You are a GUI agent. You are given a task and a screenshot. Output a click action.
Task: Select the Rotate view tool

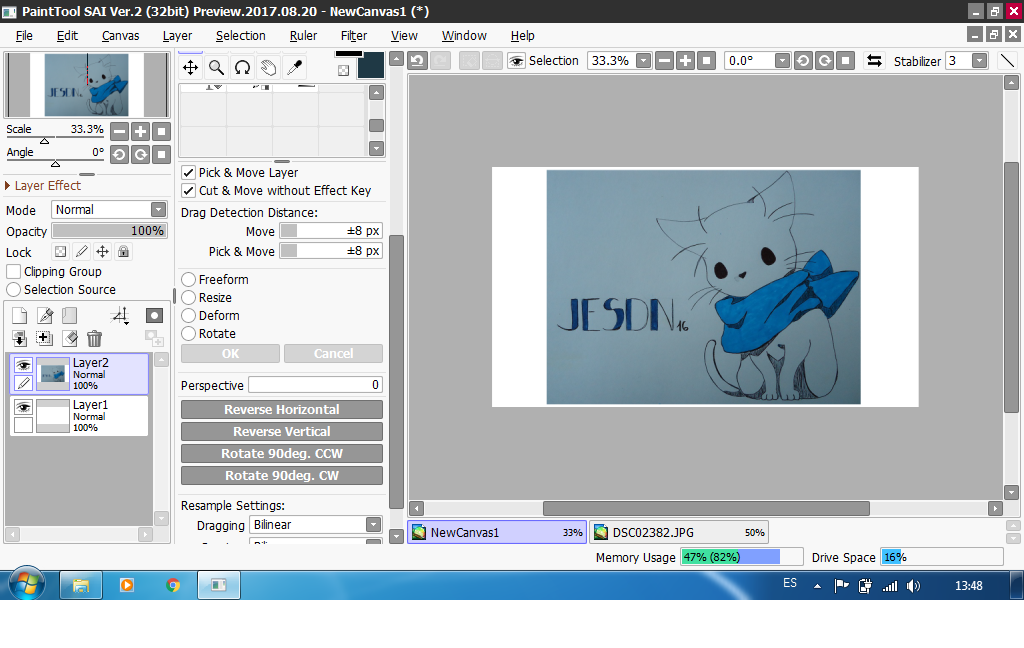coord(242,68)
